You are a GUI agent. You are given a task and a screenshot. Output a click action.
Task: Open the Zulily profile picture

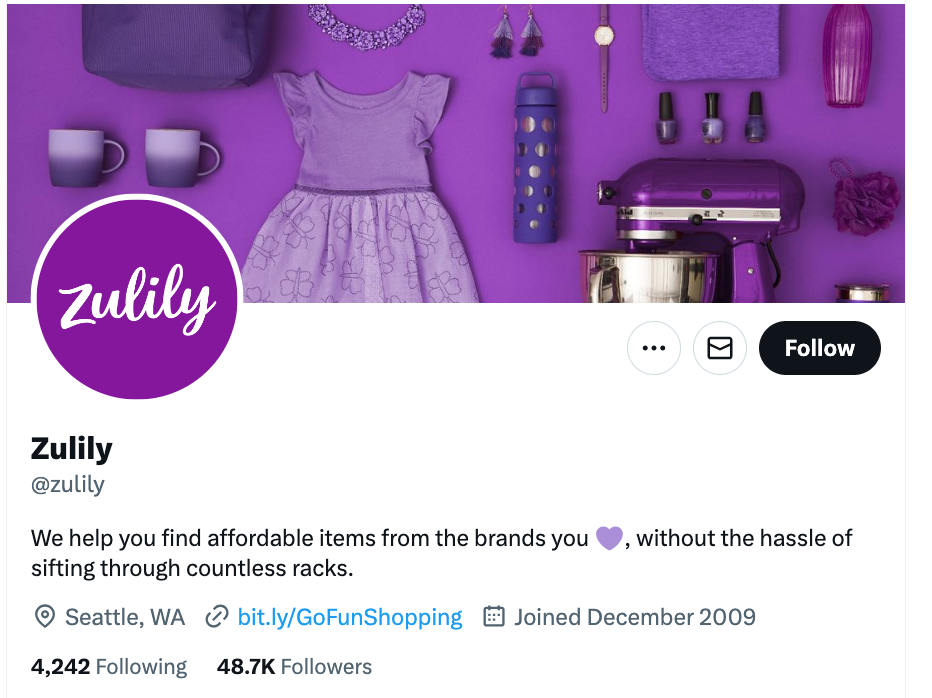click(137, 298)
